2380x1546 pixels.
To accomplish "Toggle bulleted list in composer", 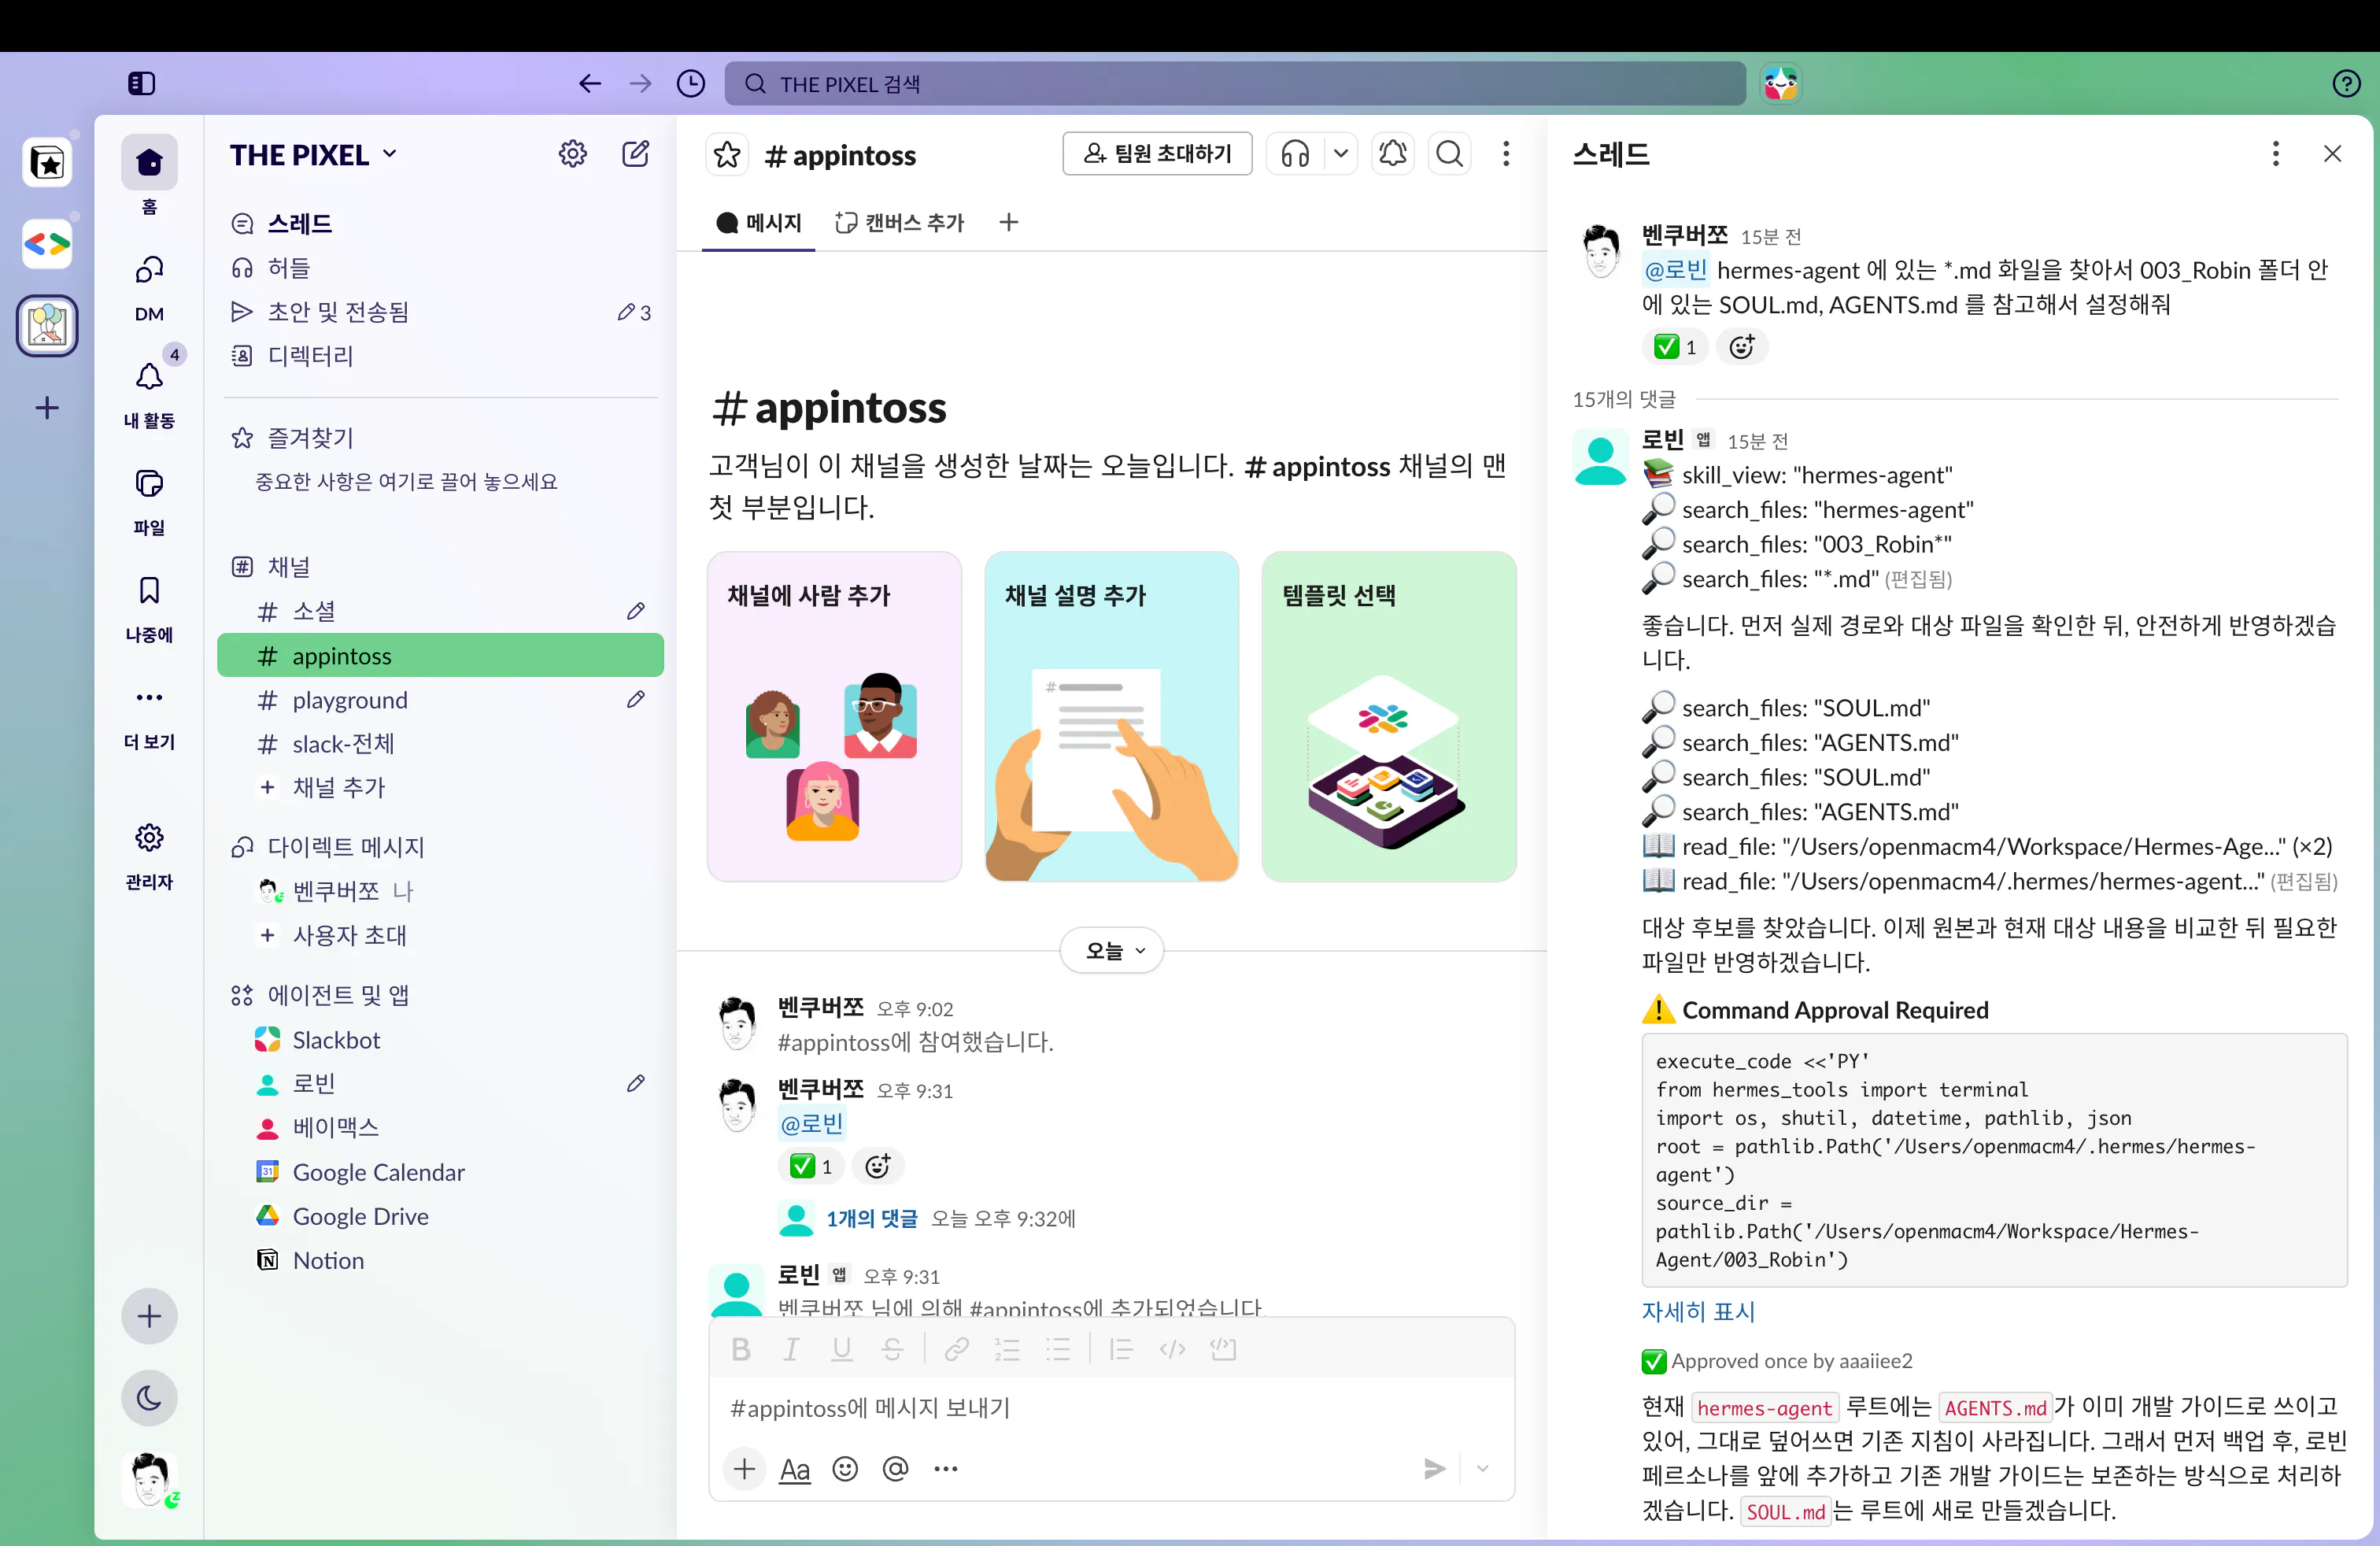I will pos(1058,1350).
